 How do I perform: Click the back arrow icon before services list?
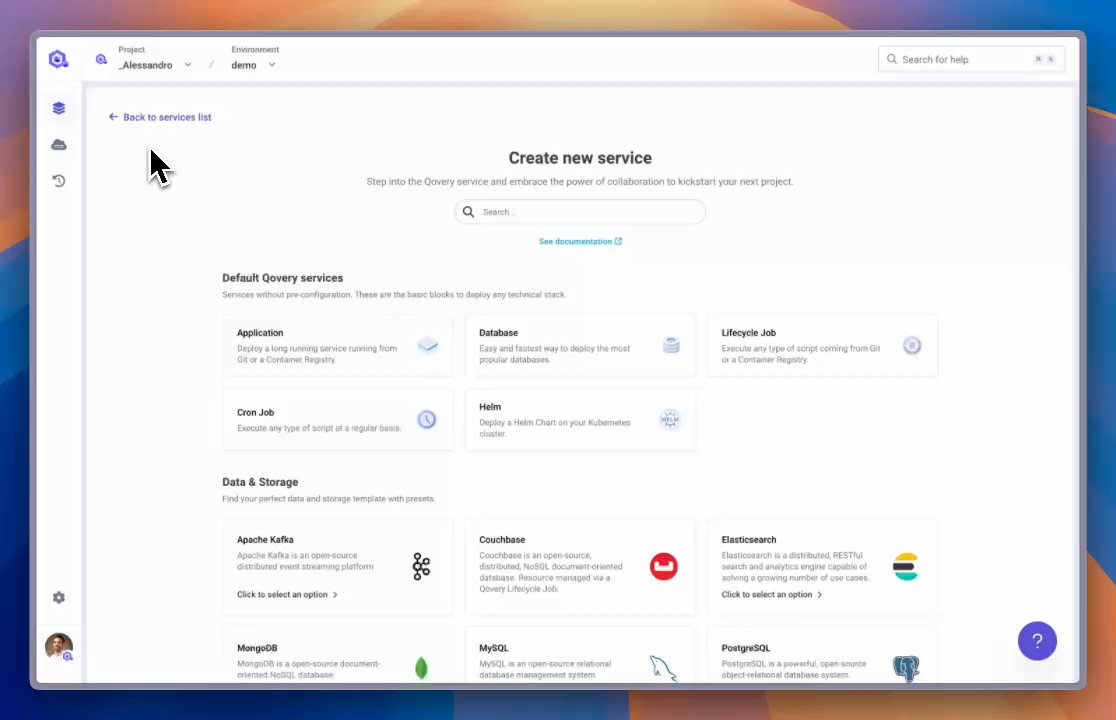pyautogui.click(x=113, y=117)
